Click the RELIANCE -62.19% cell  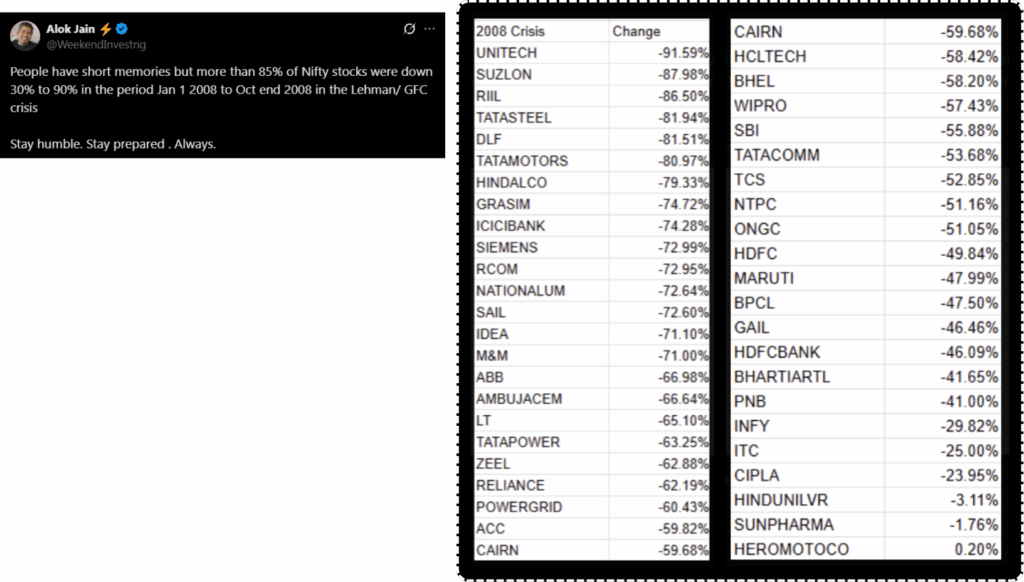pyautogui.click(x=659, y=485)
